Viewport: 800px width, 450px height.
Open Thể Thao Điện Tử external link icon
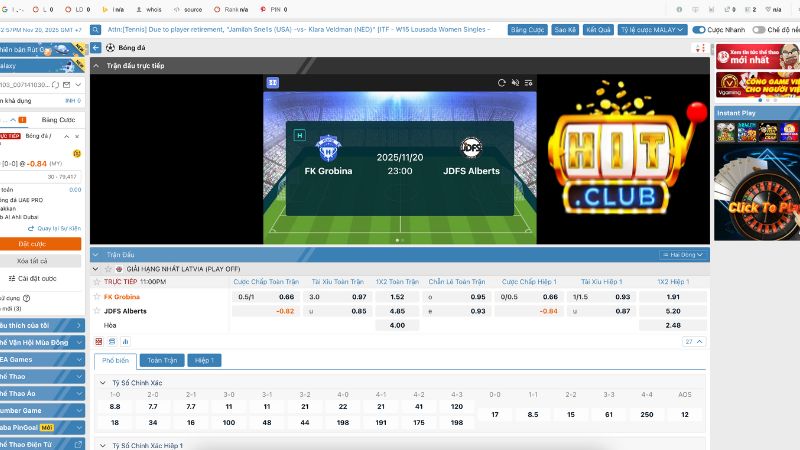[78, 444]
